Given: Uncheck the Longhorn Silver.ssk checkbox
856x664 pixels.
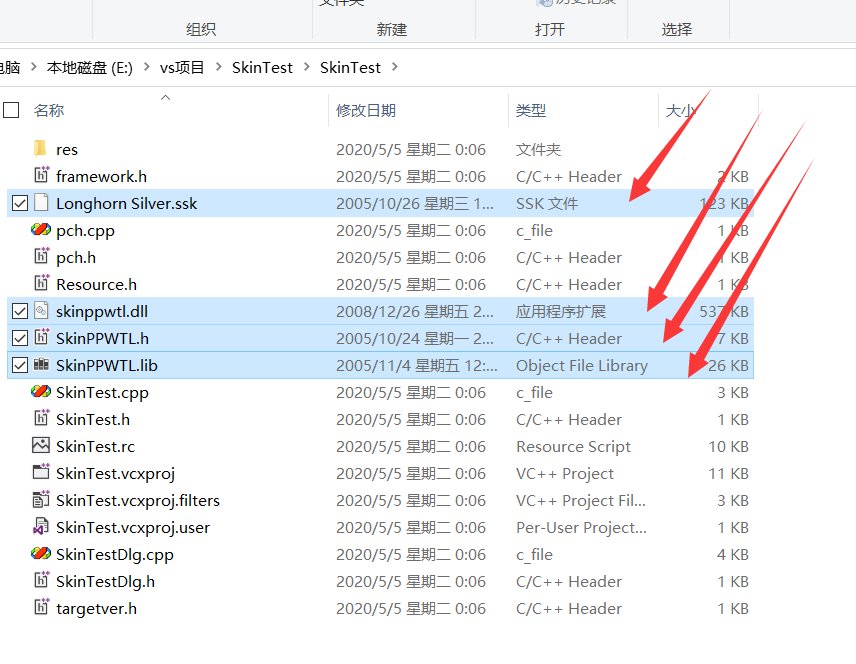Looking at the screenshot, I should 20,204.
